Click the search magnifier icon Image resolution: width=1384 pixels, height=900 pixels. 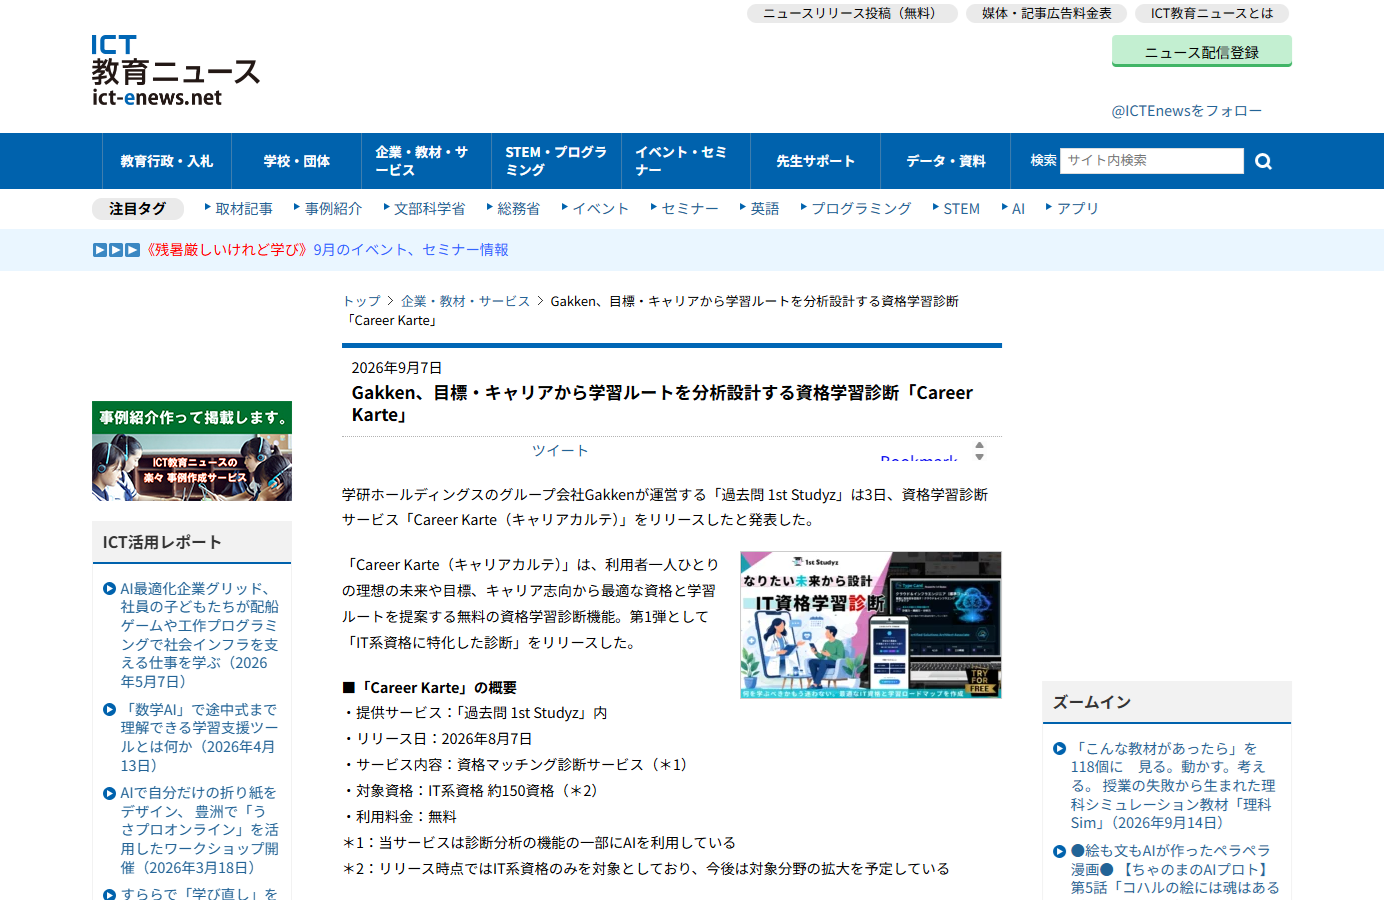(x=1263, y=161)
